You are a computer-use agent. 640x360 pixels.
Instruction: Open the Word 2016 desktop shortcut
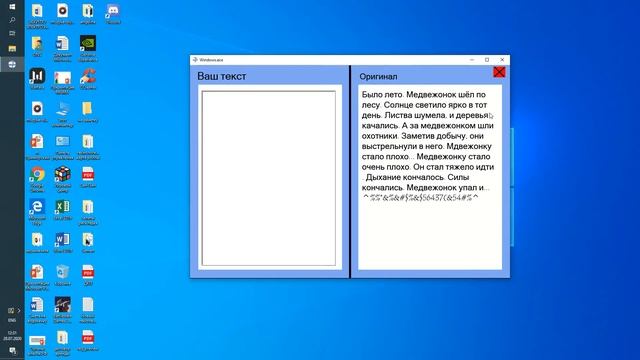[x=62, y=242]
